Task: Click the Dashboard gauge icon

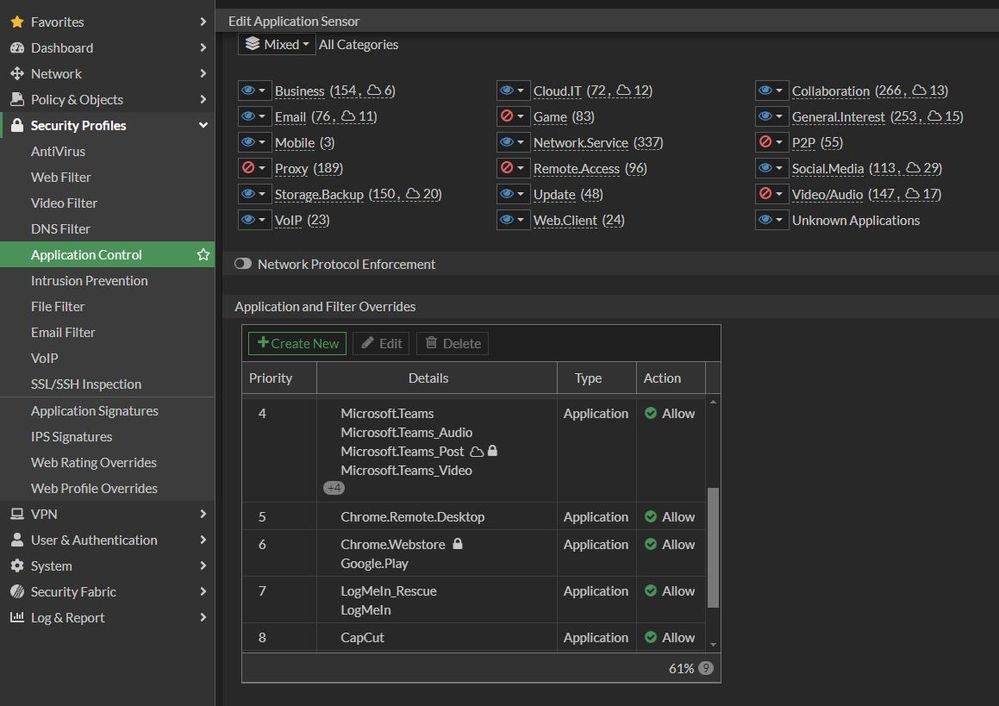Action: tap(17, 48)
